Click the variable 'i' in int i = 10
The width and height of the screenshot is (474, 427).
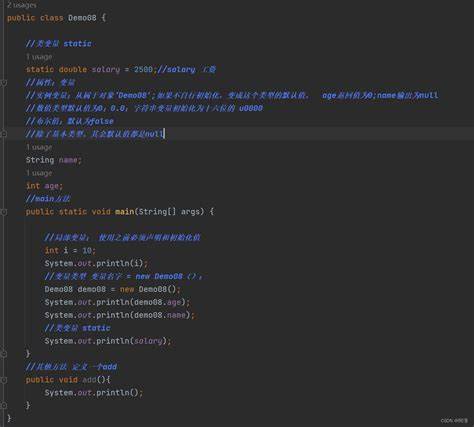66,250
